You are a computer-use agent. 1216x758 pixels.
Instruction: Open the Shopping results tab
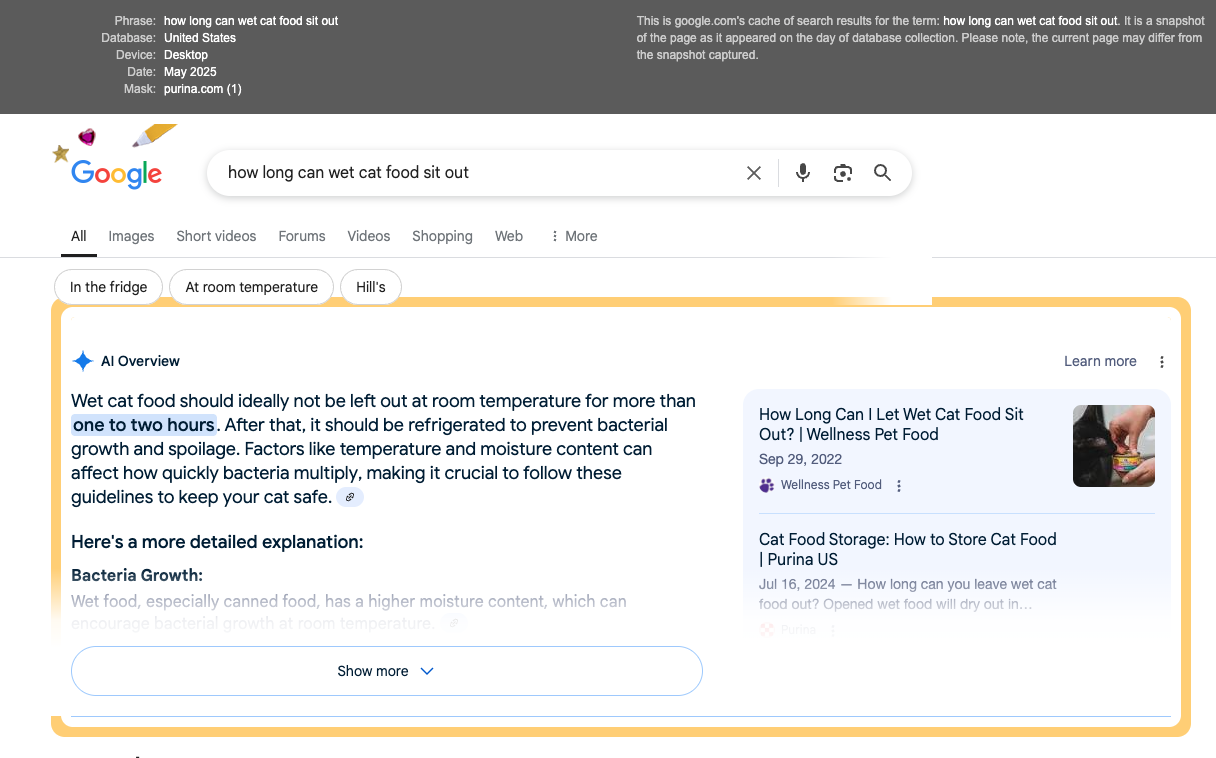click(x=441, y=236)
